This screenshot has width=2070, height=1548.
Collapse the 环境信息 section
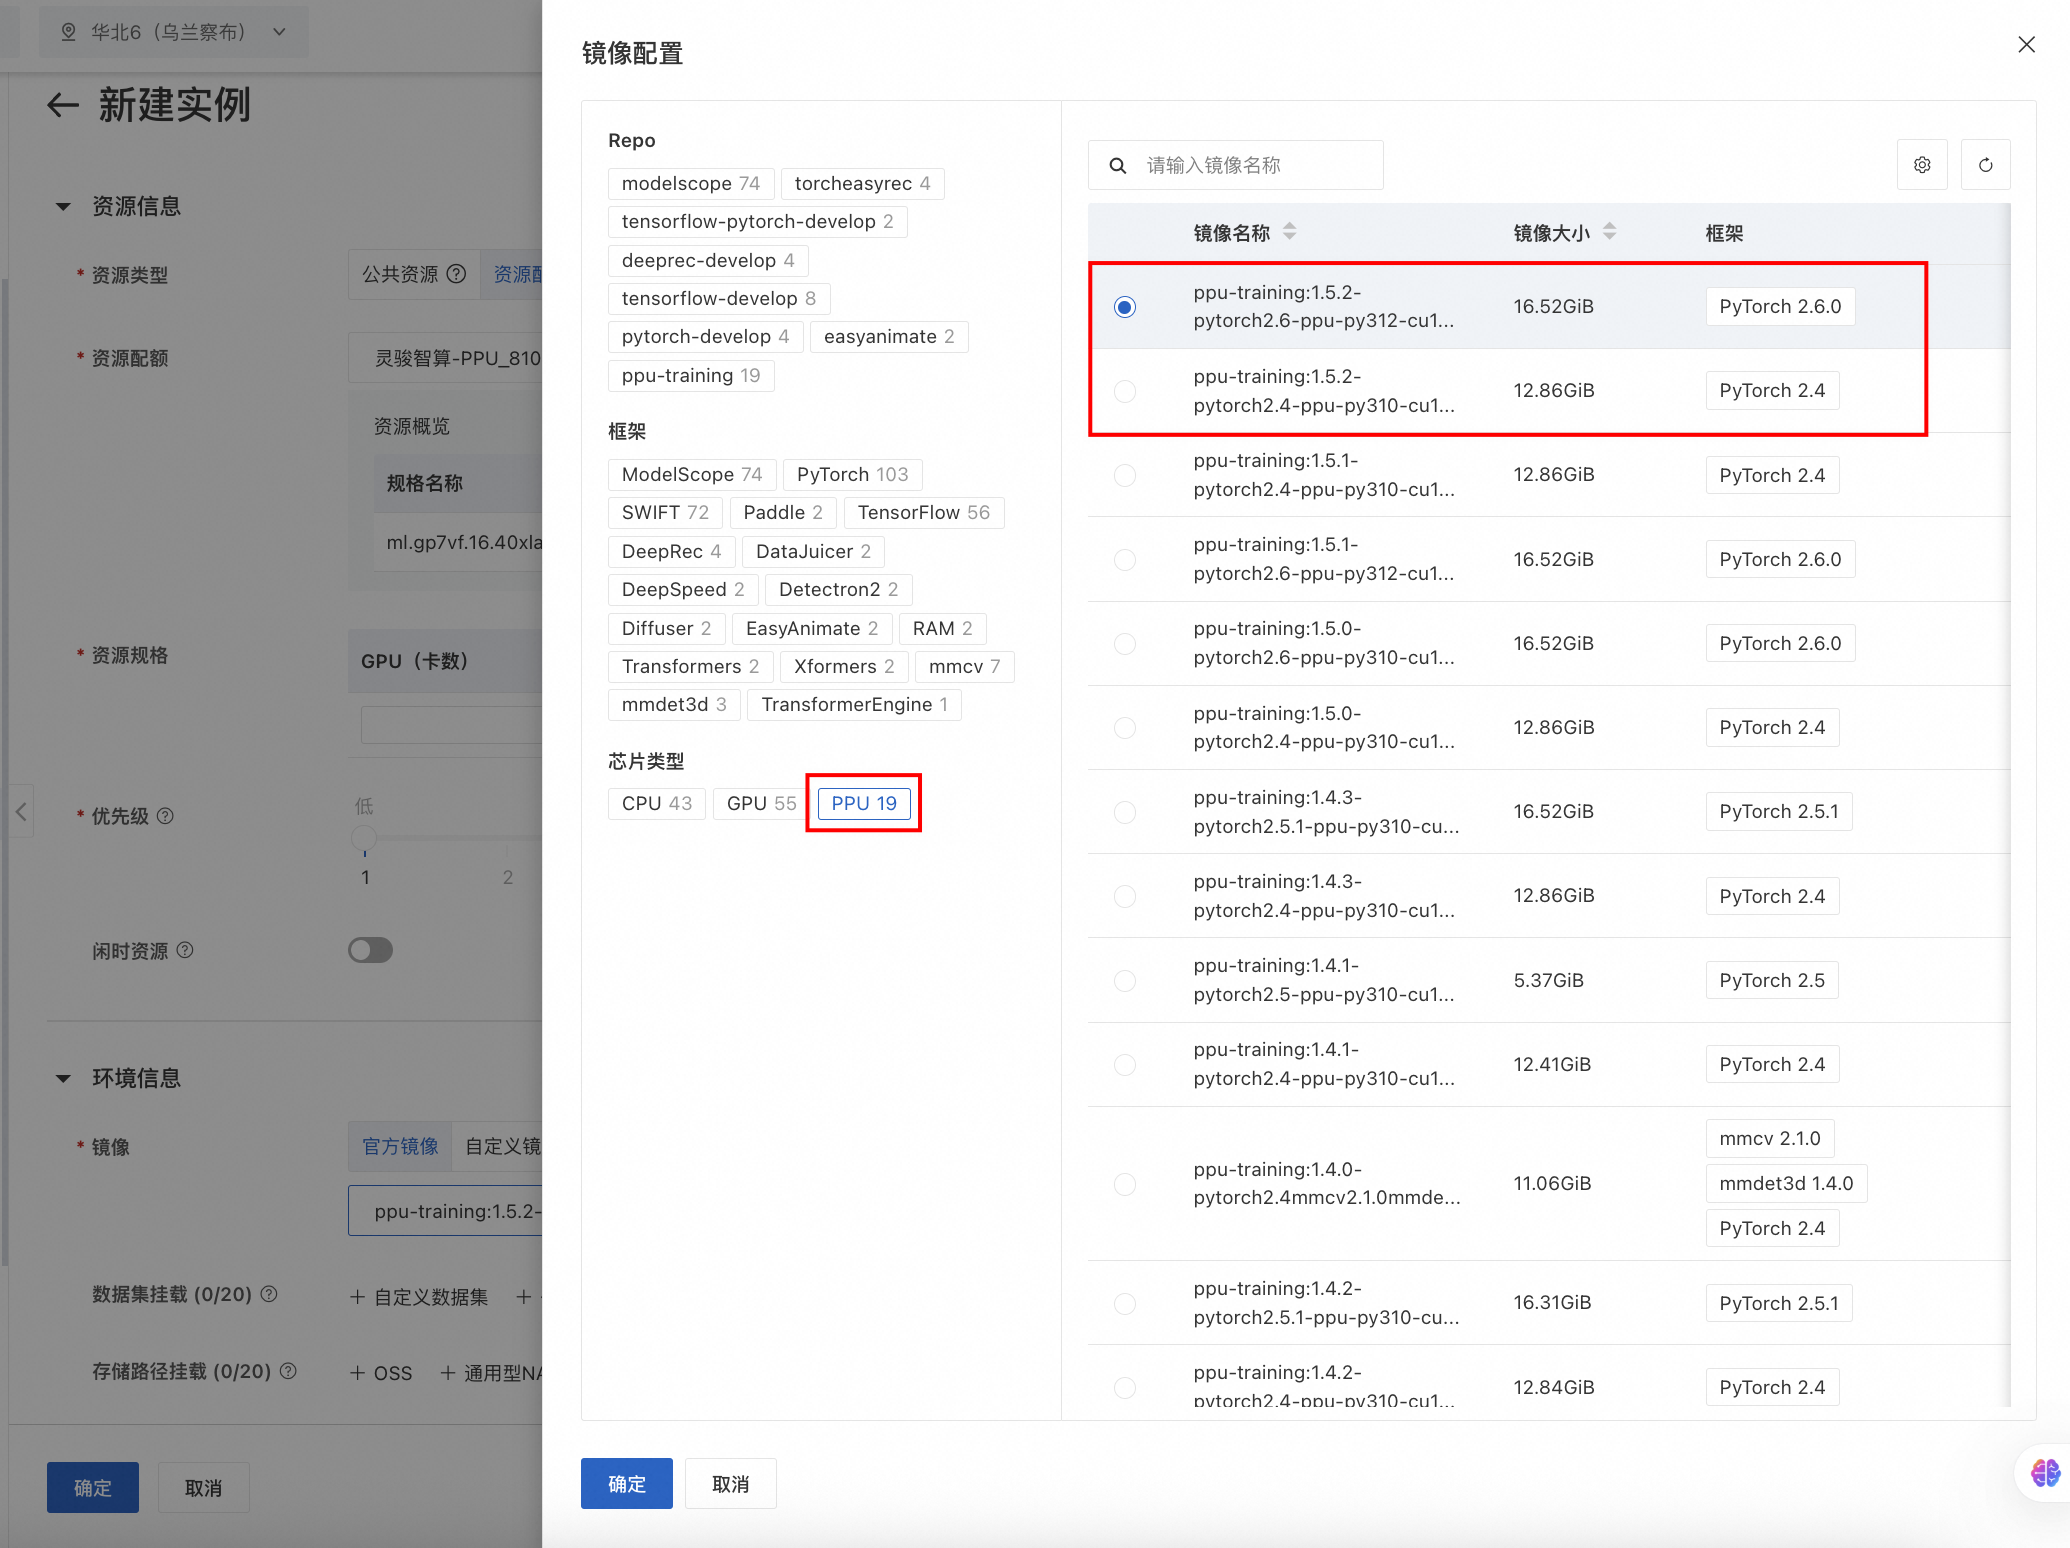[x=63, y=1079]
